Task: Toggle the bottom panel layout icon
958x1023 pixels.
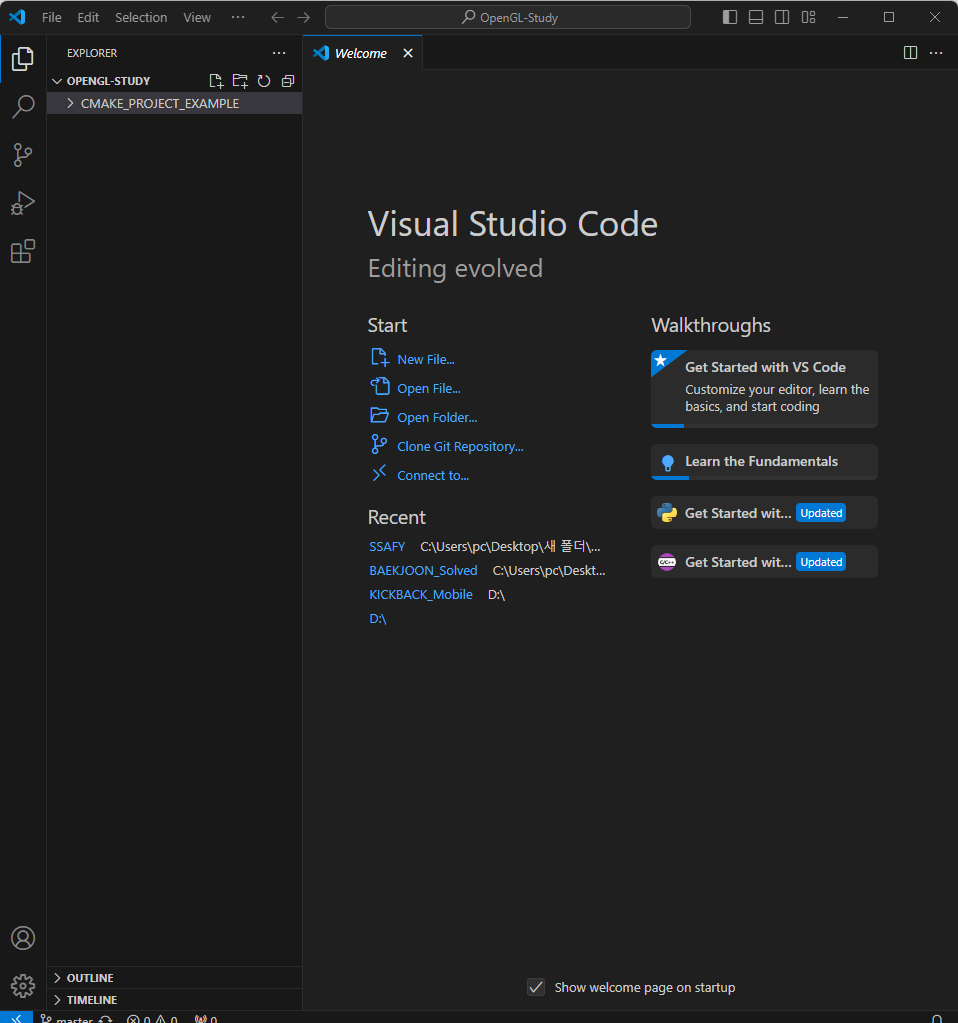Action: click(756, 18)
